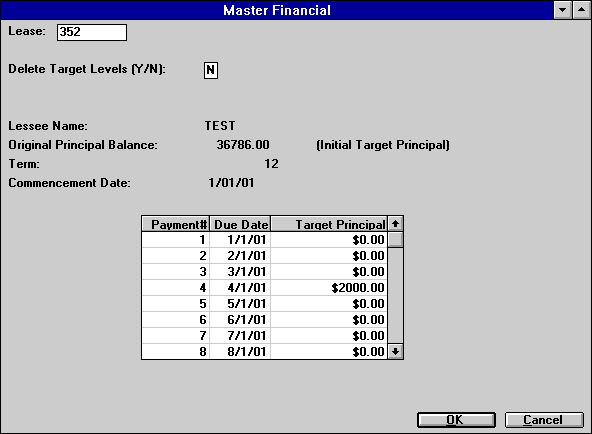Click the Lease number input field
592x434 pixels.
pyautogui.click(x=92, y=32)
